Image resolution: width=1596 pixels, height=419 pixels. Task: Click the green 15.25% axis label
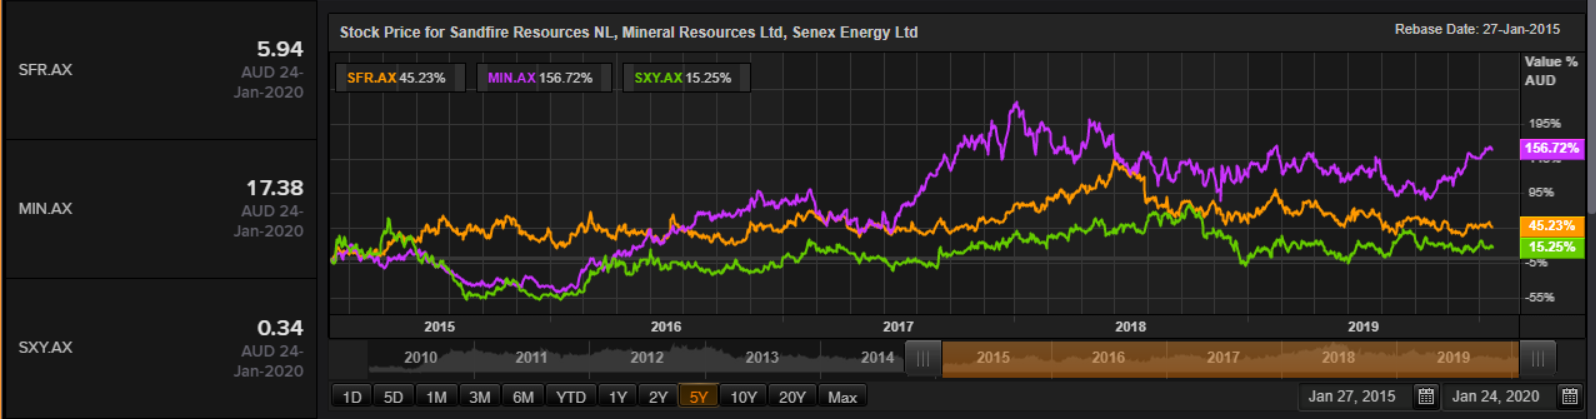(x=1551, y=247)
